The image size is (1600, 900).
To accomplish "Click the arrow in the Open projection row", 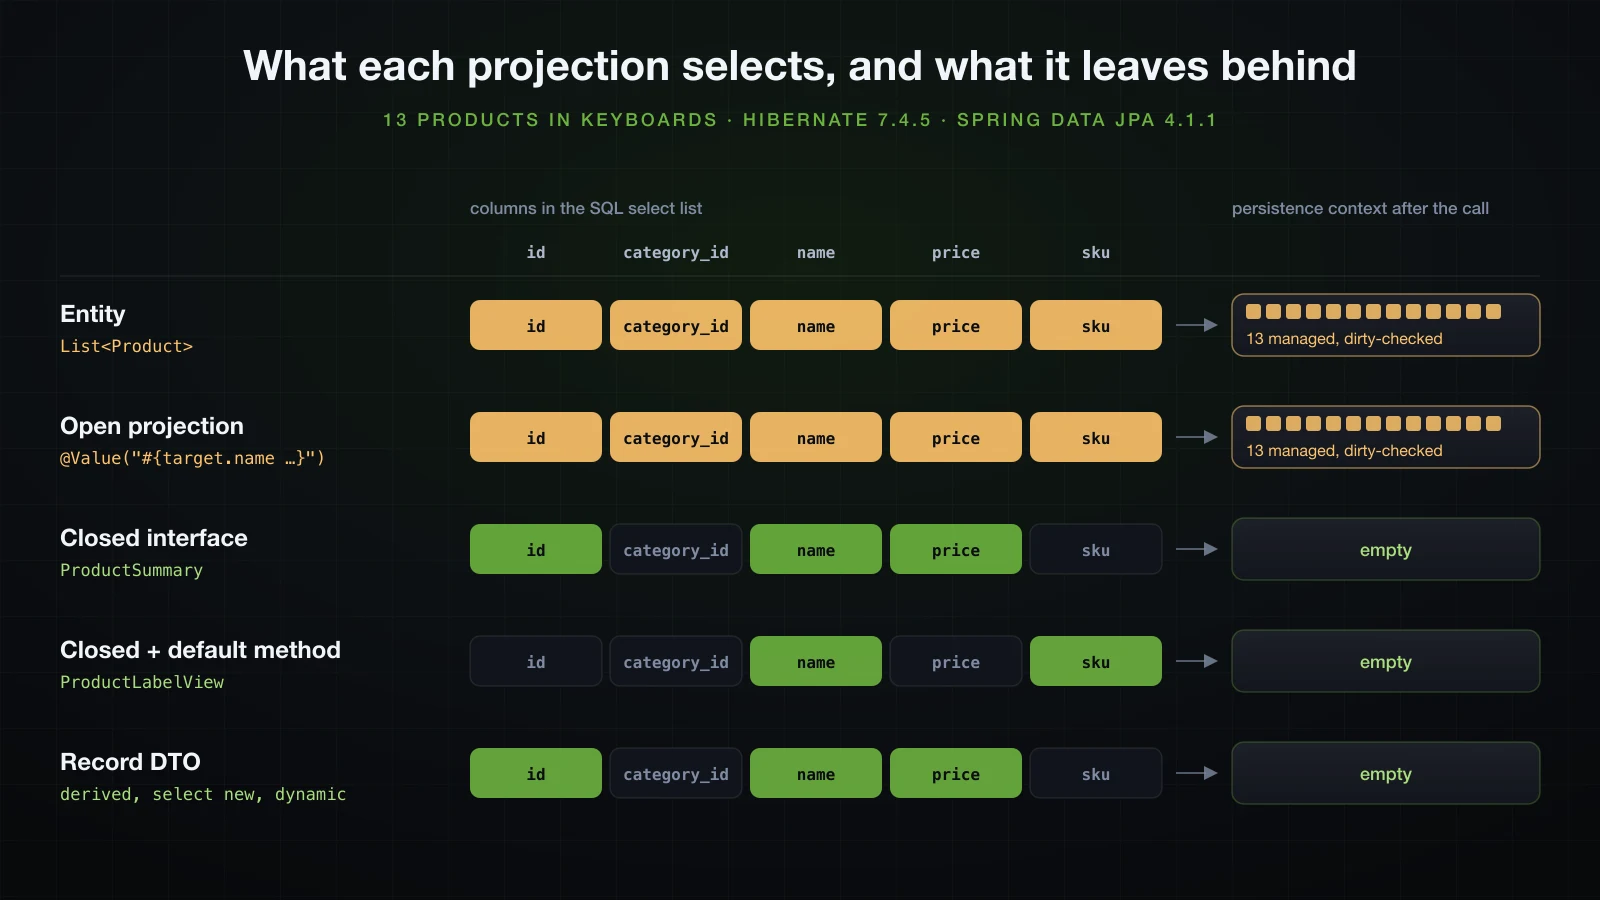I will tap(1196, 437).
